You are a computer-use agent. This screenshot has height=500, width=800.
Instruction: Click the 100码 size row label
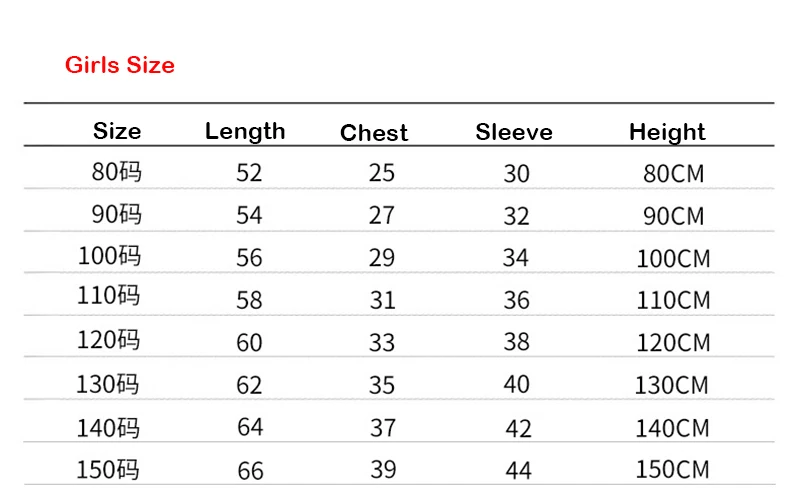(x=109, y=256)
